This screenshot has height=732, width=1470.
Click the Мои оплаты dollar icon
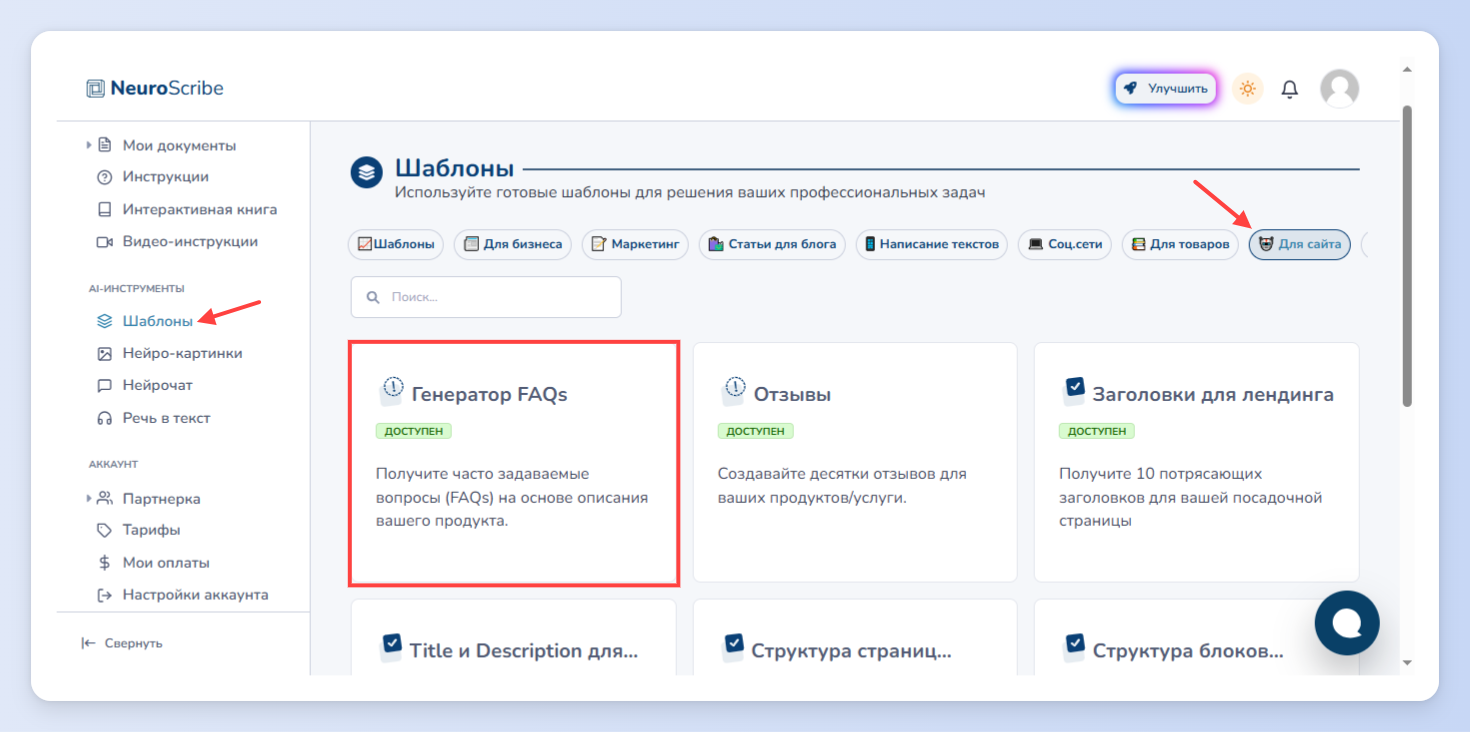coord(104,563)
